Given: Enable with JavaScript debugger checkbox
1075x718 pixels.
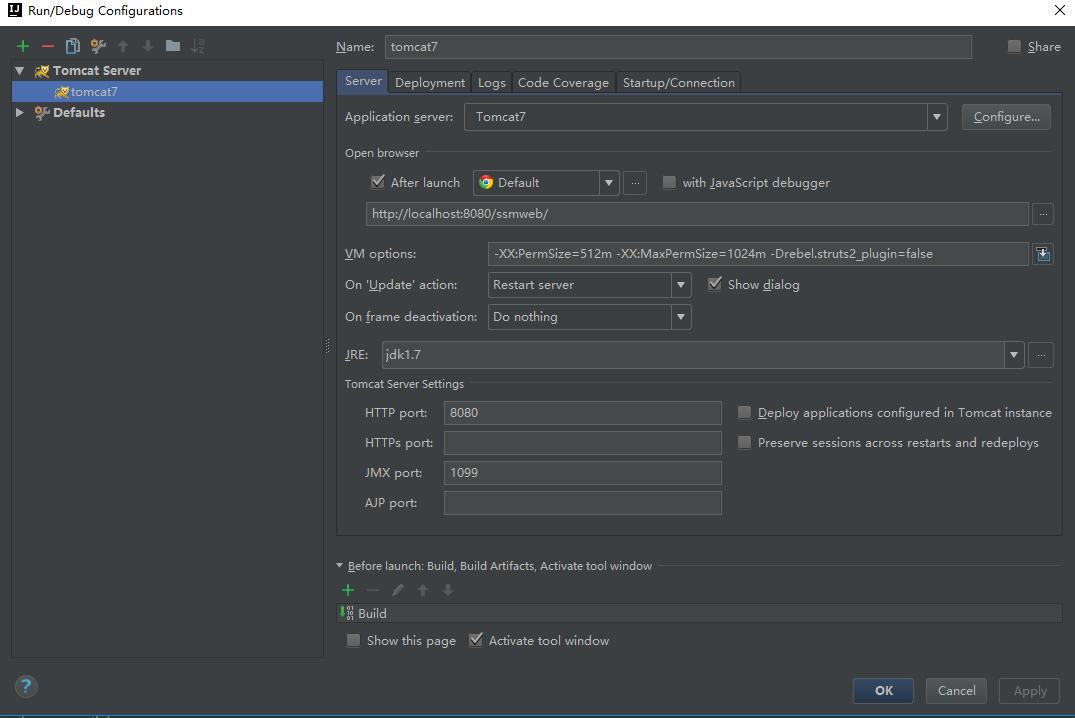Looking at the screenshot, I should (x=669, y=182).
